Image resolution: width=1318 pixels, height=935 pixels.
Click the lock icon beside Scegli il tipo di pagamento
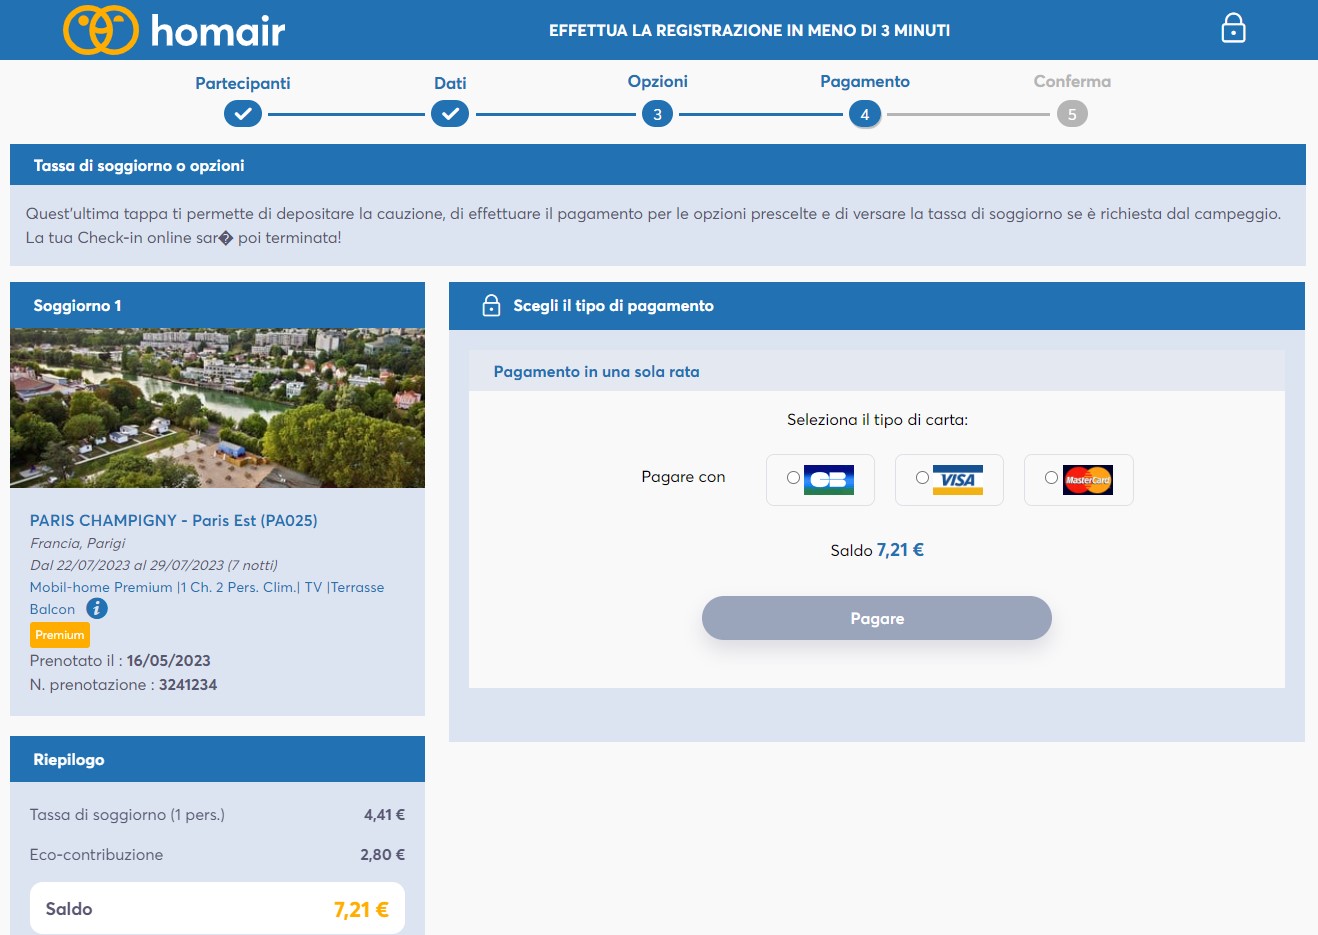tap(491, 305)
